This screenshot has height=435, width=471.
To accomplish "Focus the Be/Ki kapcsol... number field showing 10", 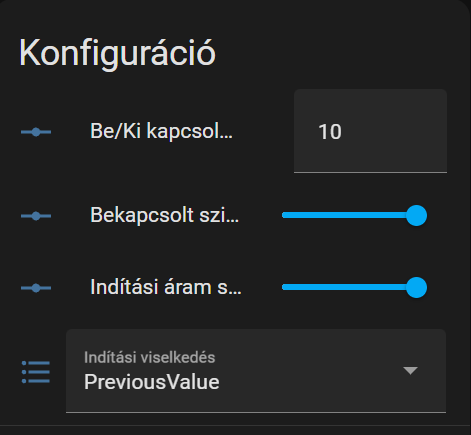I will 370,131.
